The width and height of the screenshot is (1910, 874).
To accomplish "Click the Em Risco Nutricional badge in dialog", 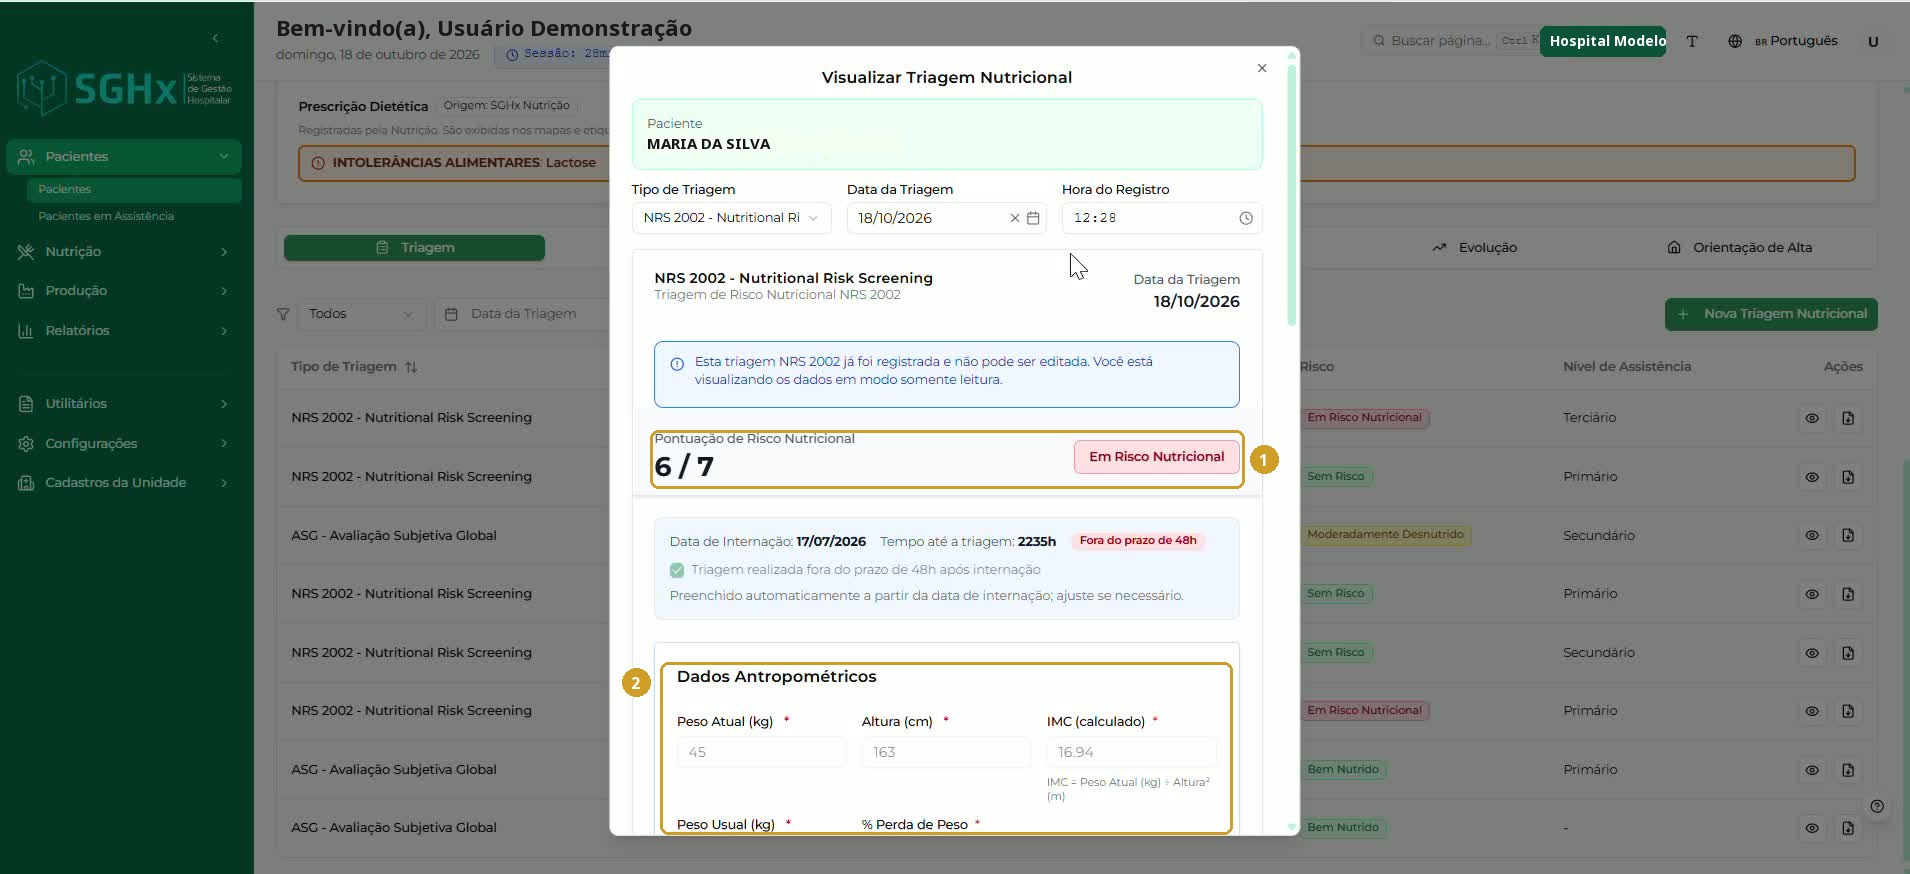I will 1156,457.
